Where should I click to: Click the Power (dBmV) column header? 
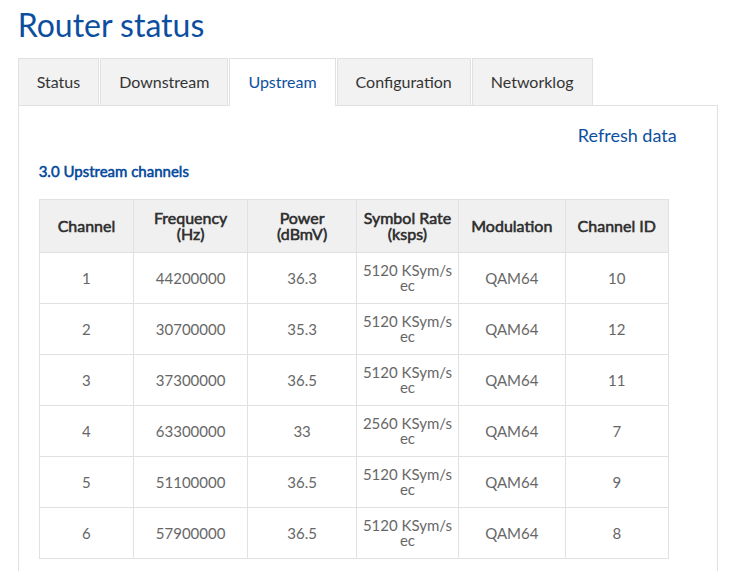[x=302, y=227]
